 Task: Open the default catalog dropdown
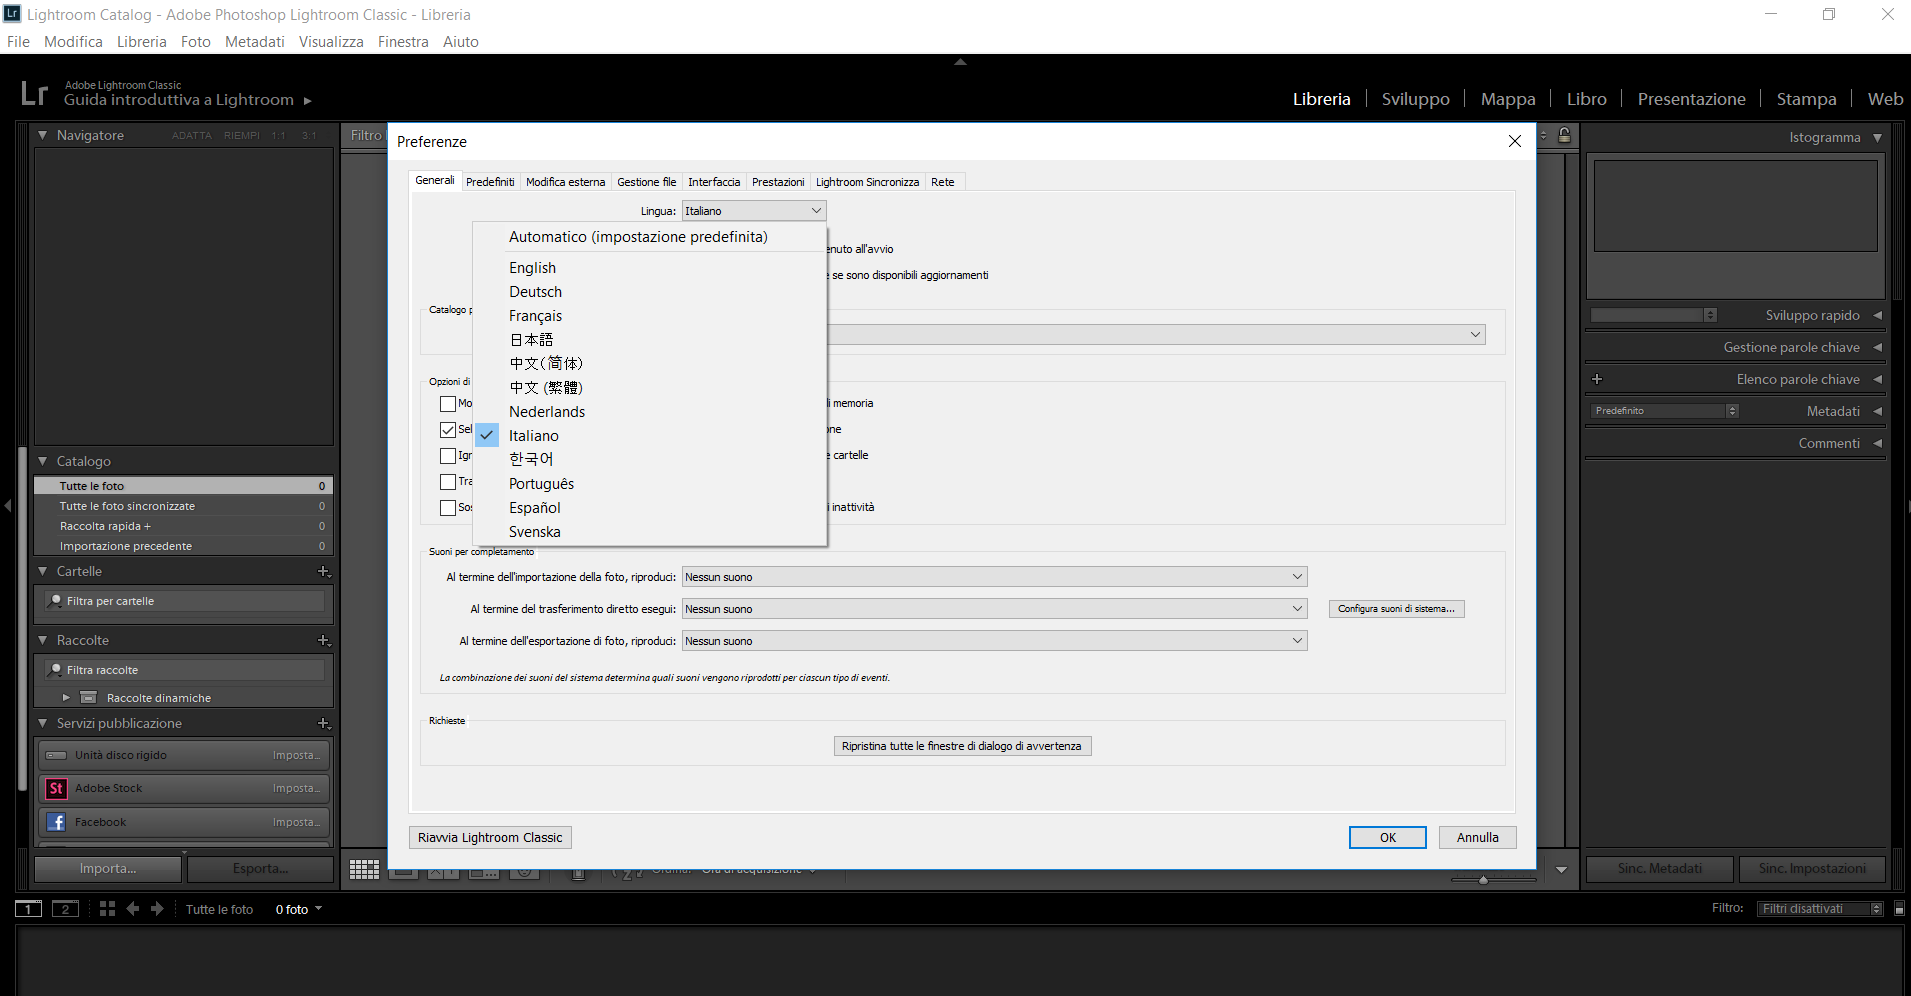click(1156, 335)
